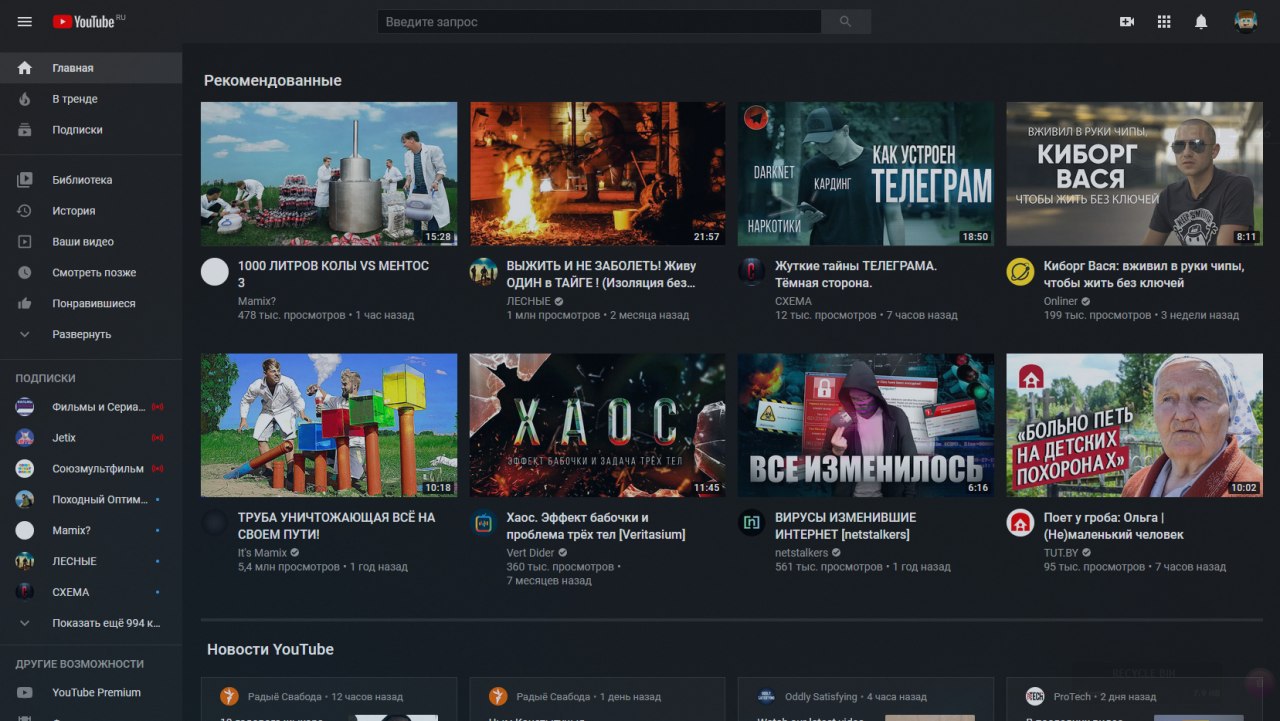
Task: Click TUT.BY channel name link
Action: tap(1060, 553)
